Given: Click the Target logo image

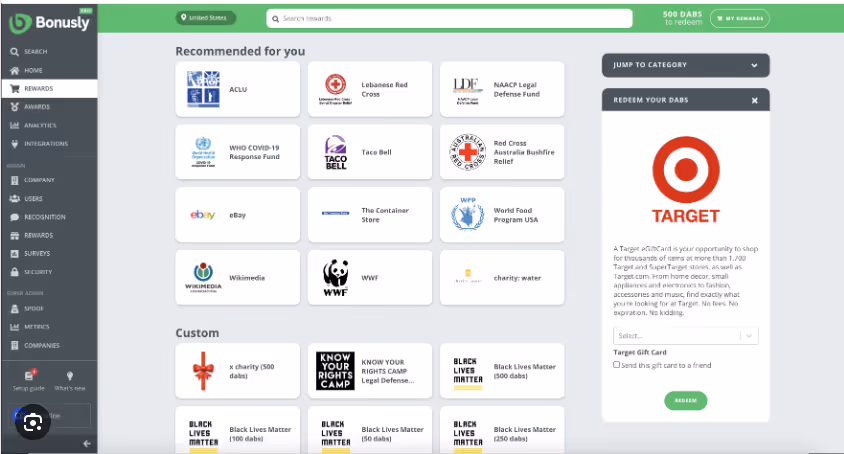Looking at the screenshot, I should [x=686, y=180].
